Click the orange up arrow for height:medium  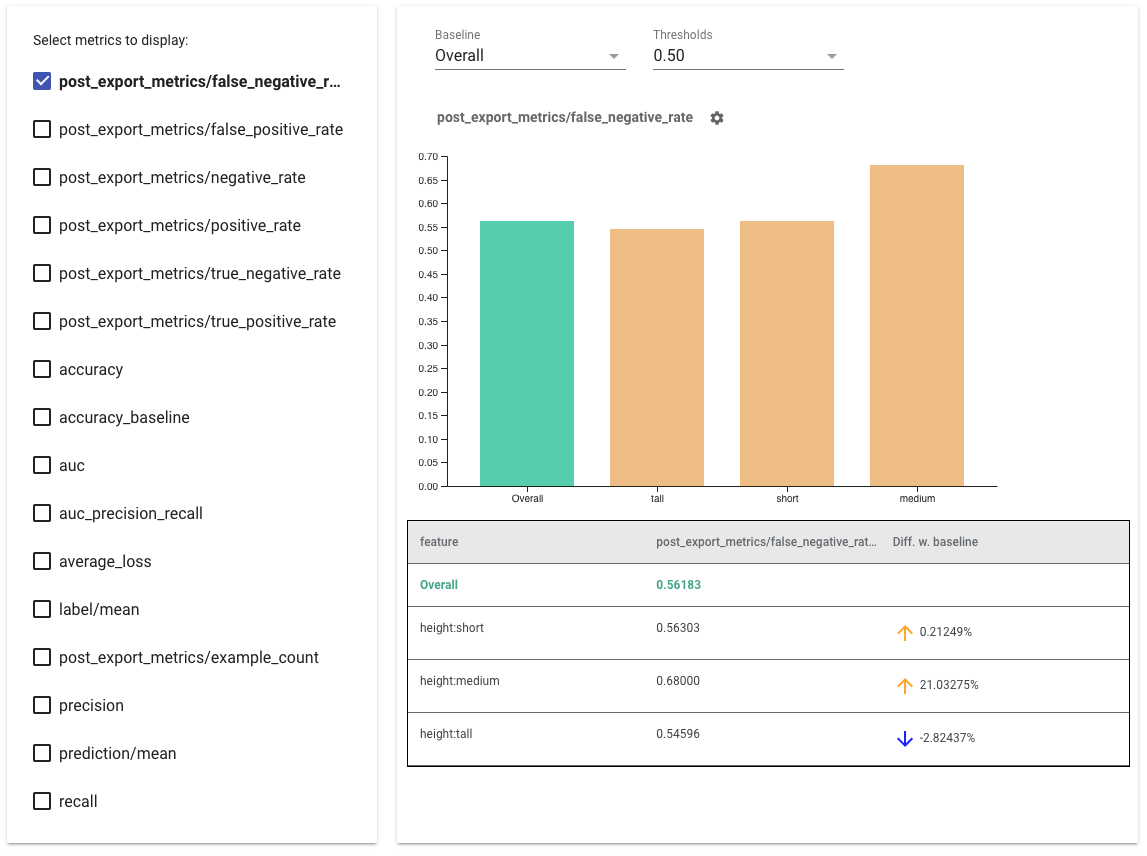[905, 685]
